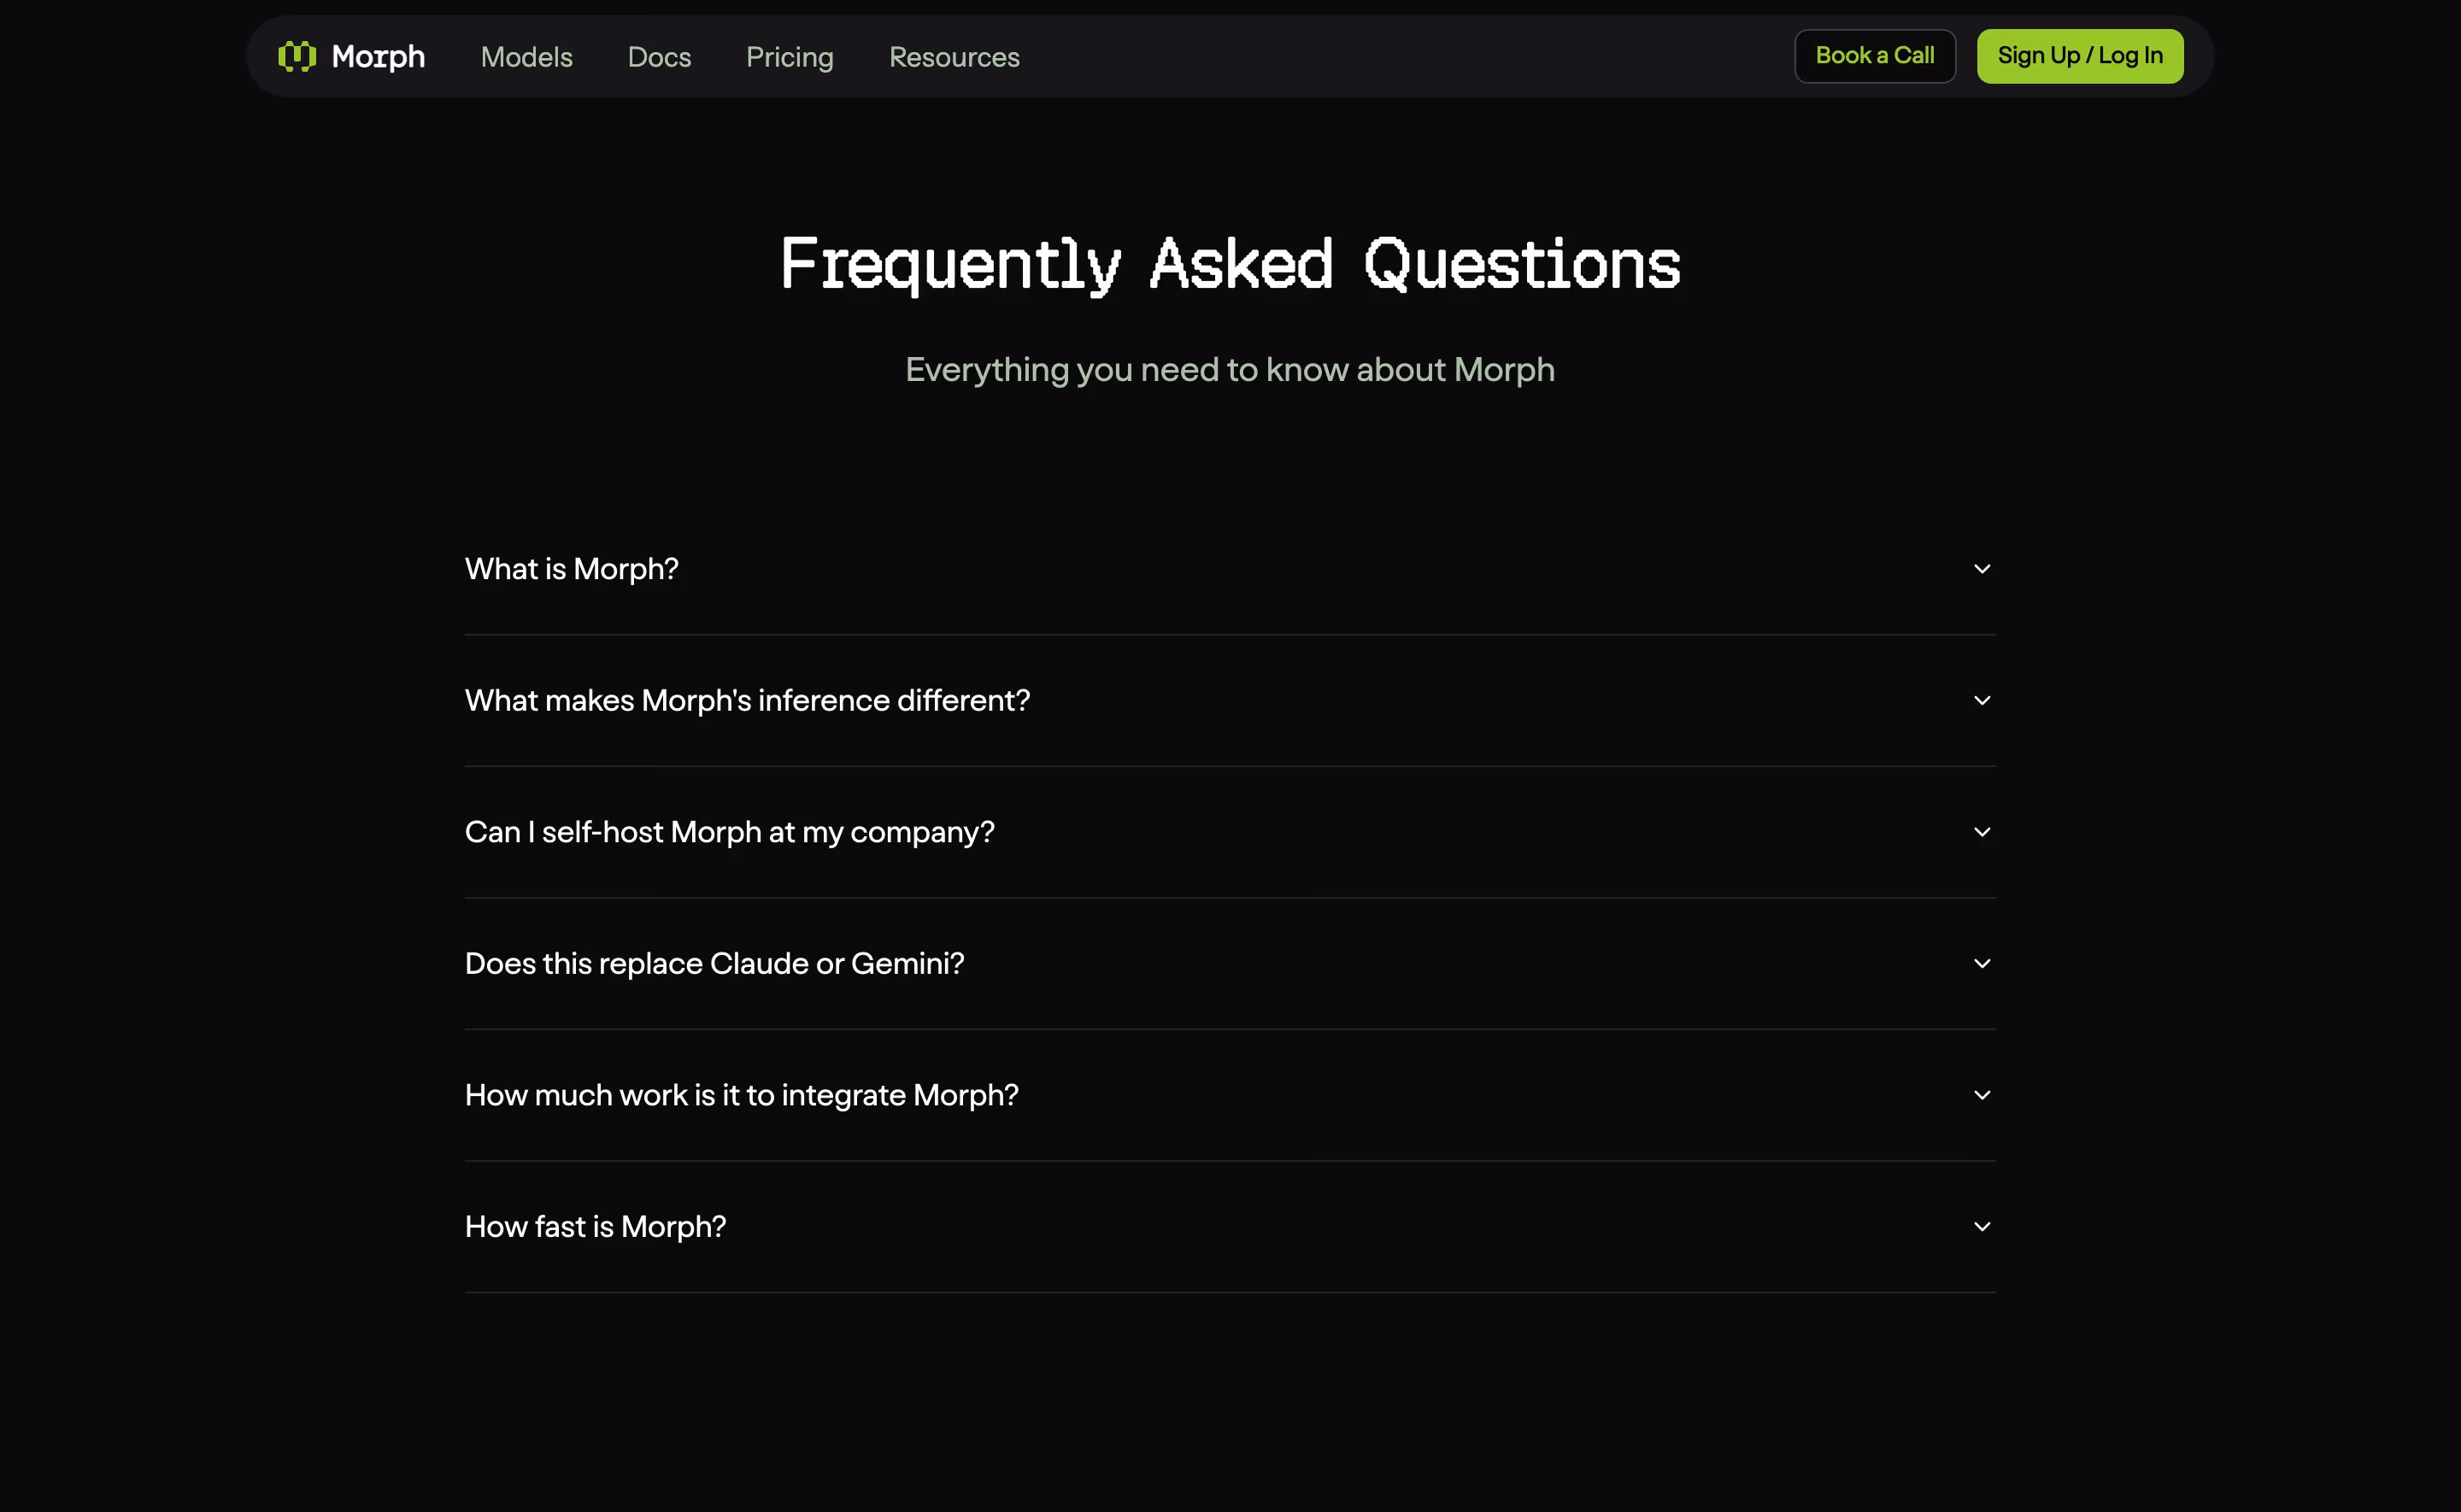Expand chevron for How fast is Morph?
Viewport: 2461px width, 1512px height.
[x=1981, y=1226]
